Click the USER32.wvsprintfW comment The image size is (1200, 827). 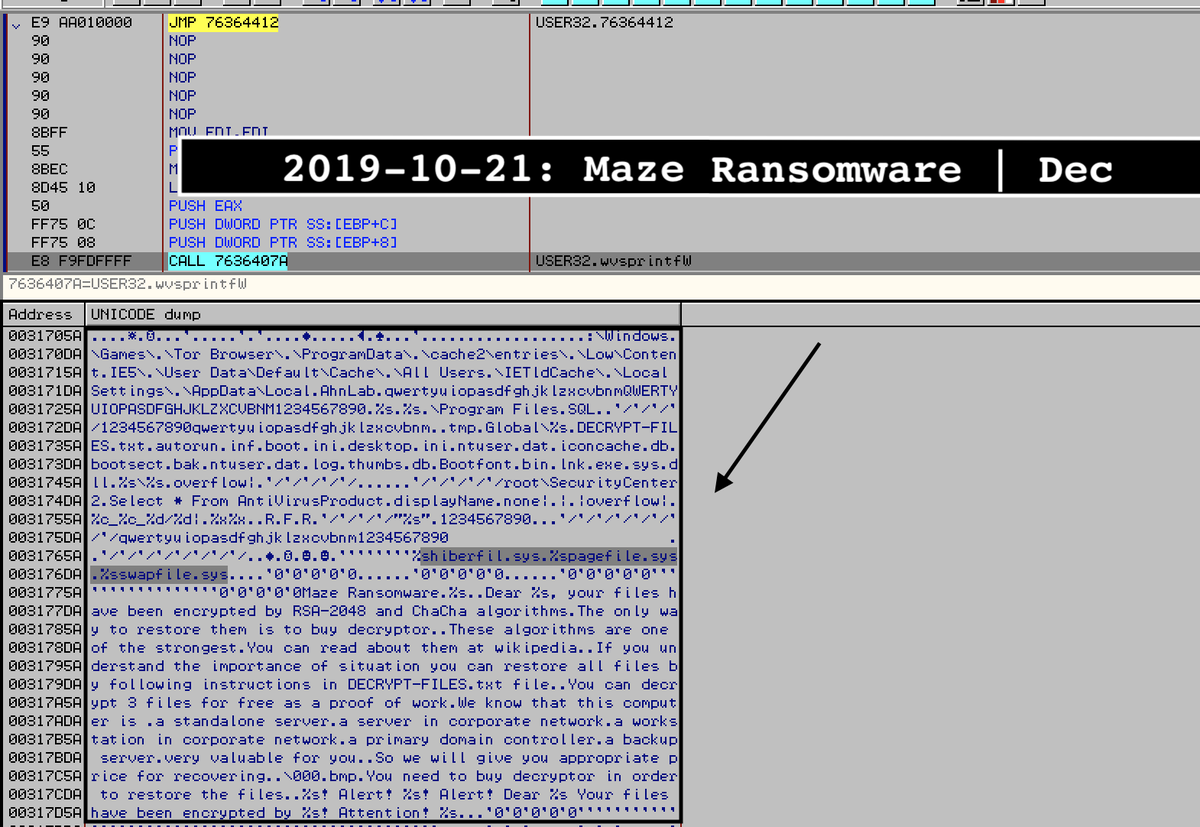pyautogui.click(x=614, y=261)
